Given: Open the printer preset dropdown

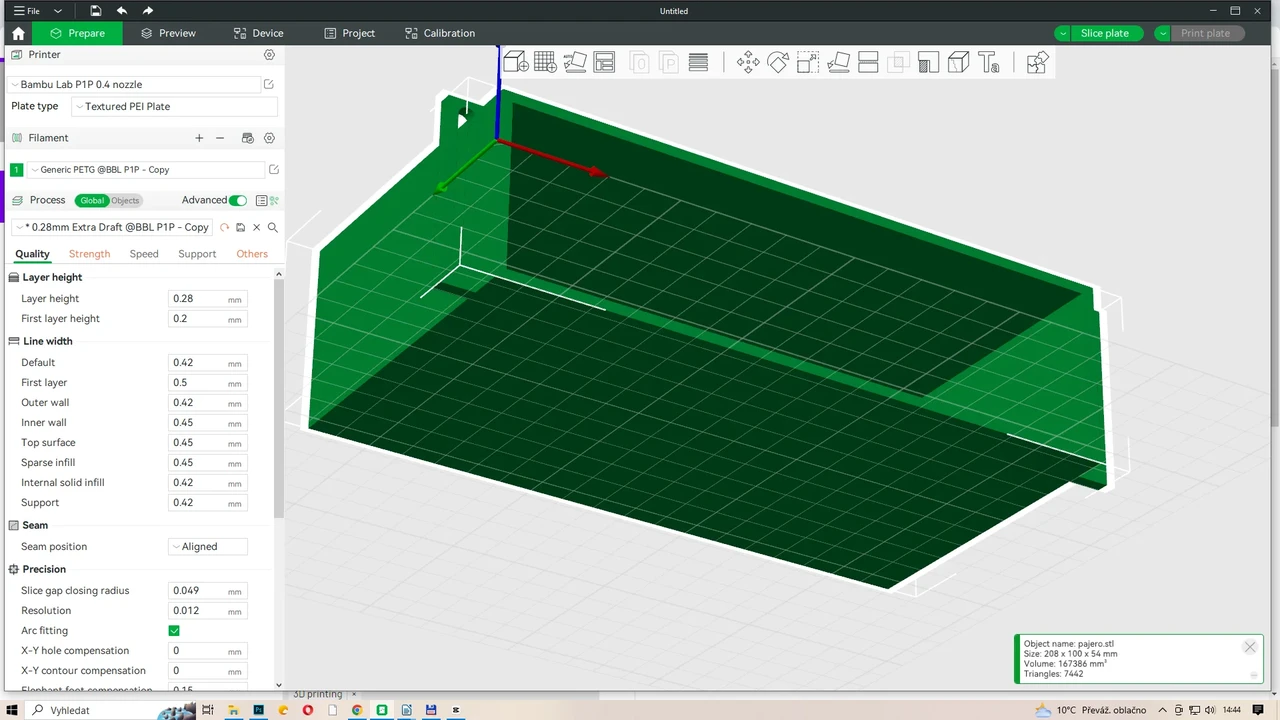Looking at the screenshot, I should (x=135, y=85).
